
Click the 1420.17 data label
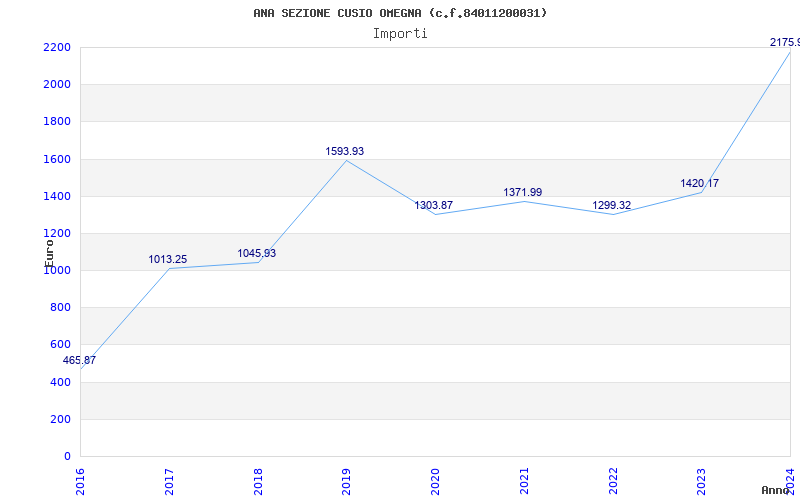[699, 183]
